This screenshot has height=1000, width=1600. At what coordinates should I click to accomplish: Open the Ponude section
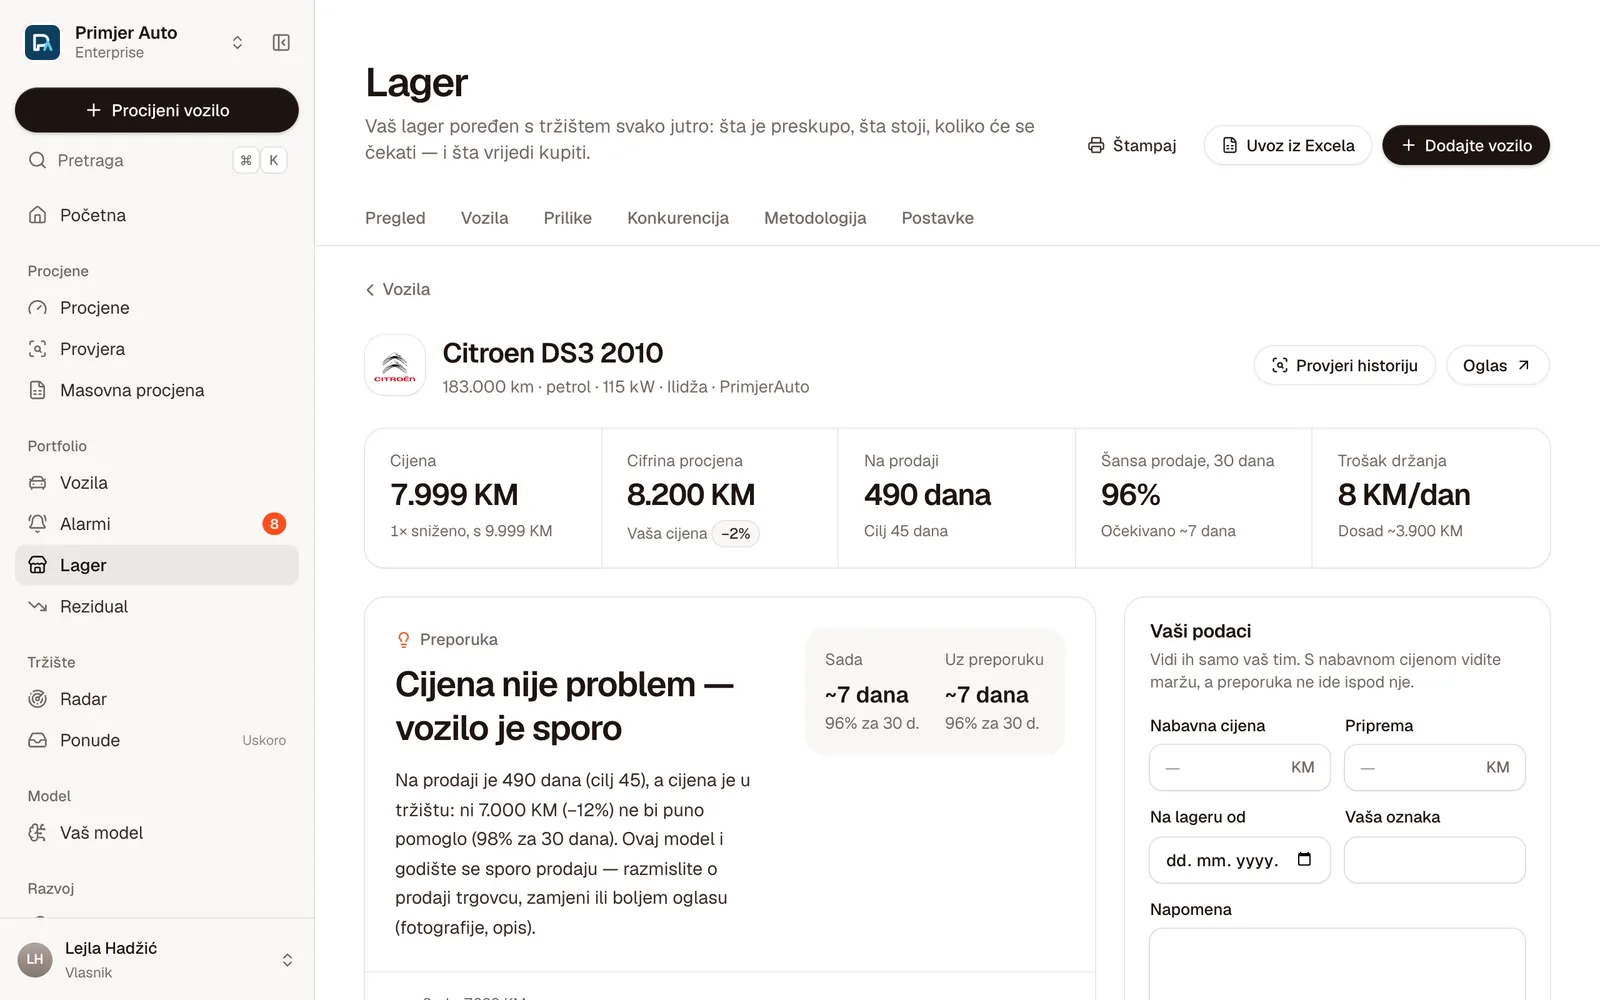click(x=157, y=740)
